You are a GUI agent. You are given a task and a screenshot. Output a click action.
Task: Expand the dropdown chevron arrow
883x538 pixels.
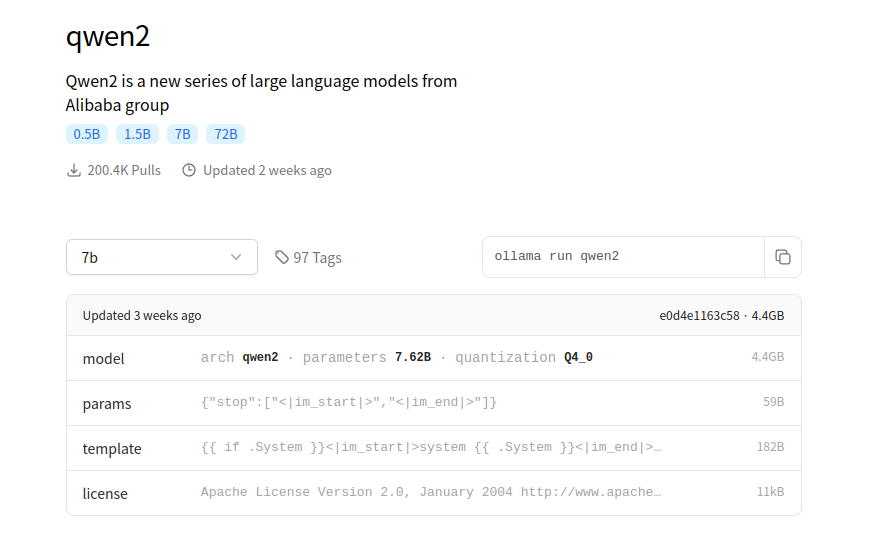236,257
